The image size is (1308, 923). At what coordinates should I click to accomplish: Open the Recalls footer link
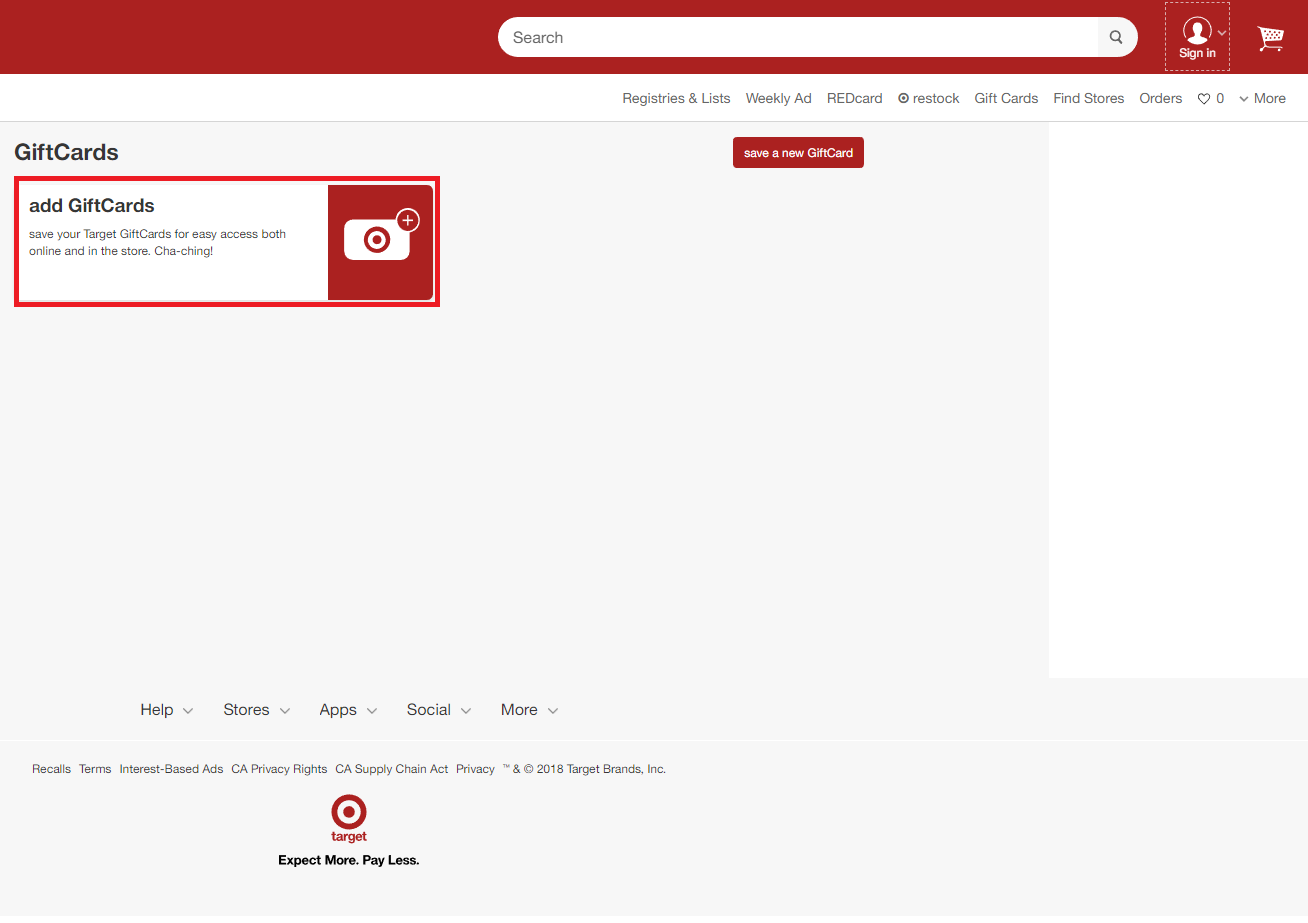tap(51, 769)
